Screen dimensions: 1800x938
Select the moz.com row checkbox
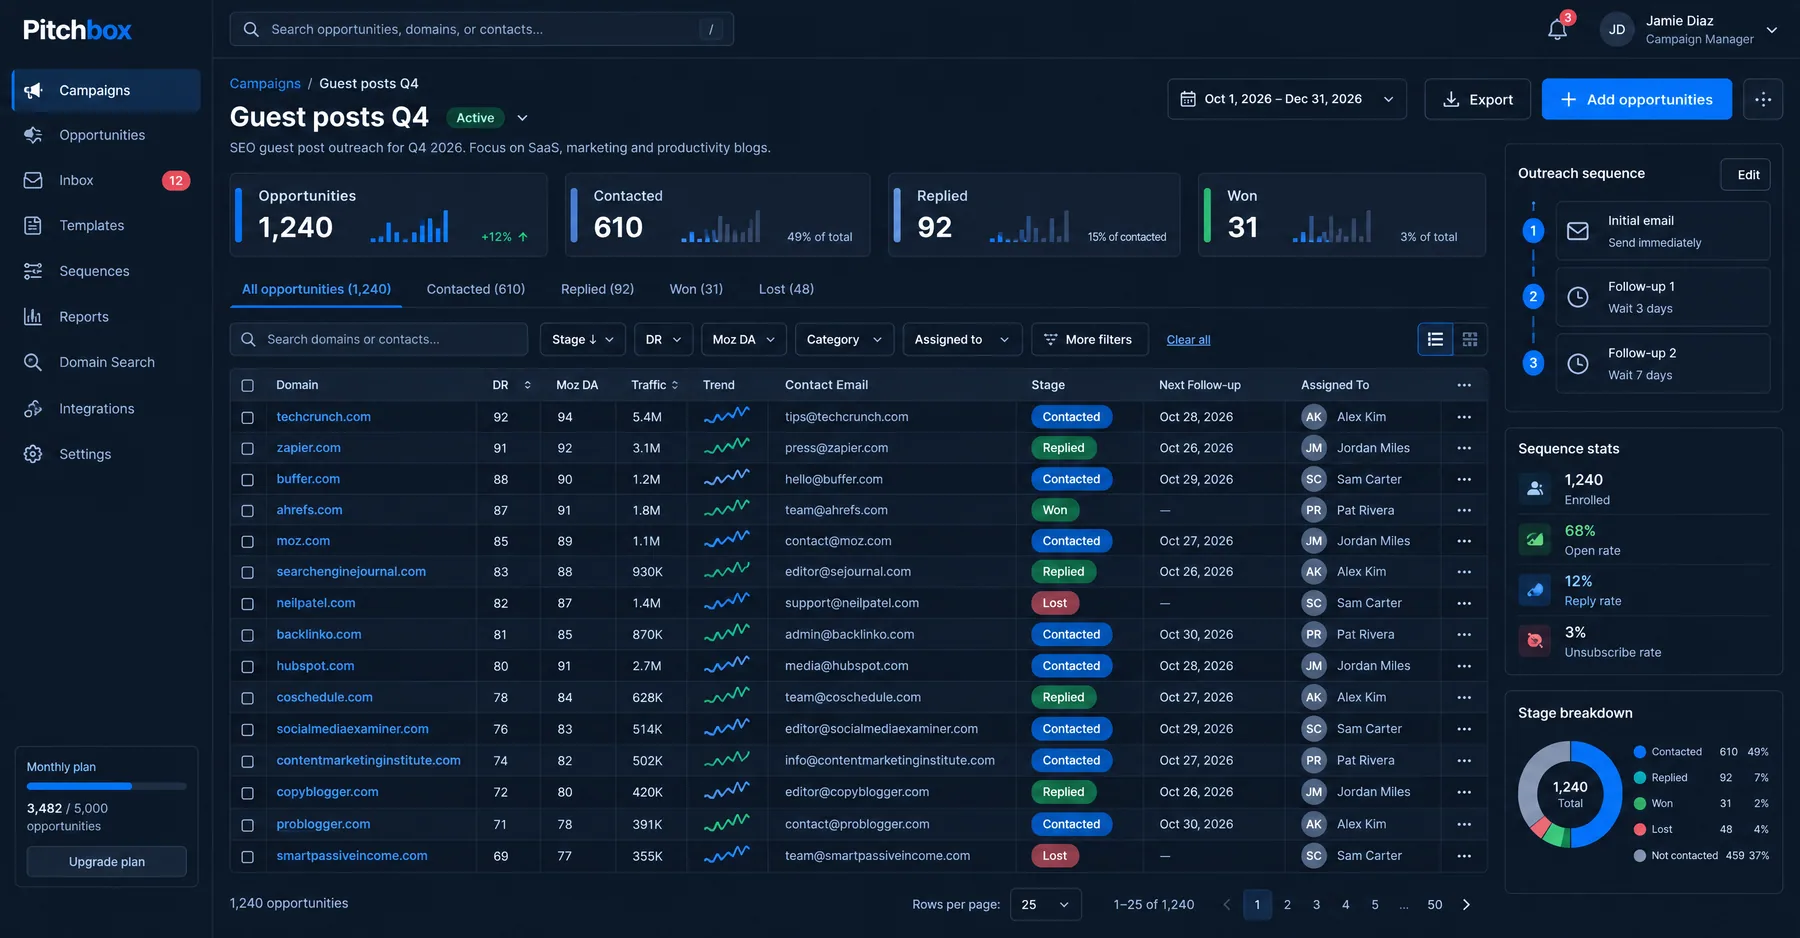click(x=248, y=541)
